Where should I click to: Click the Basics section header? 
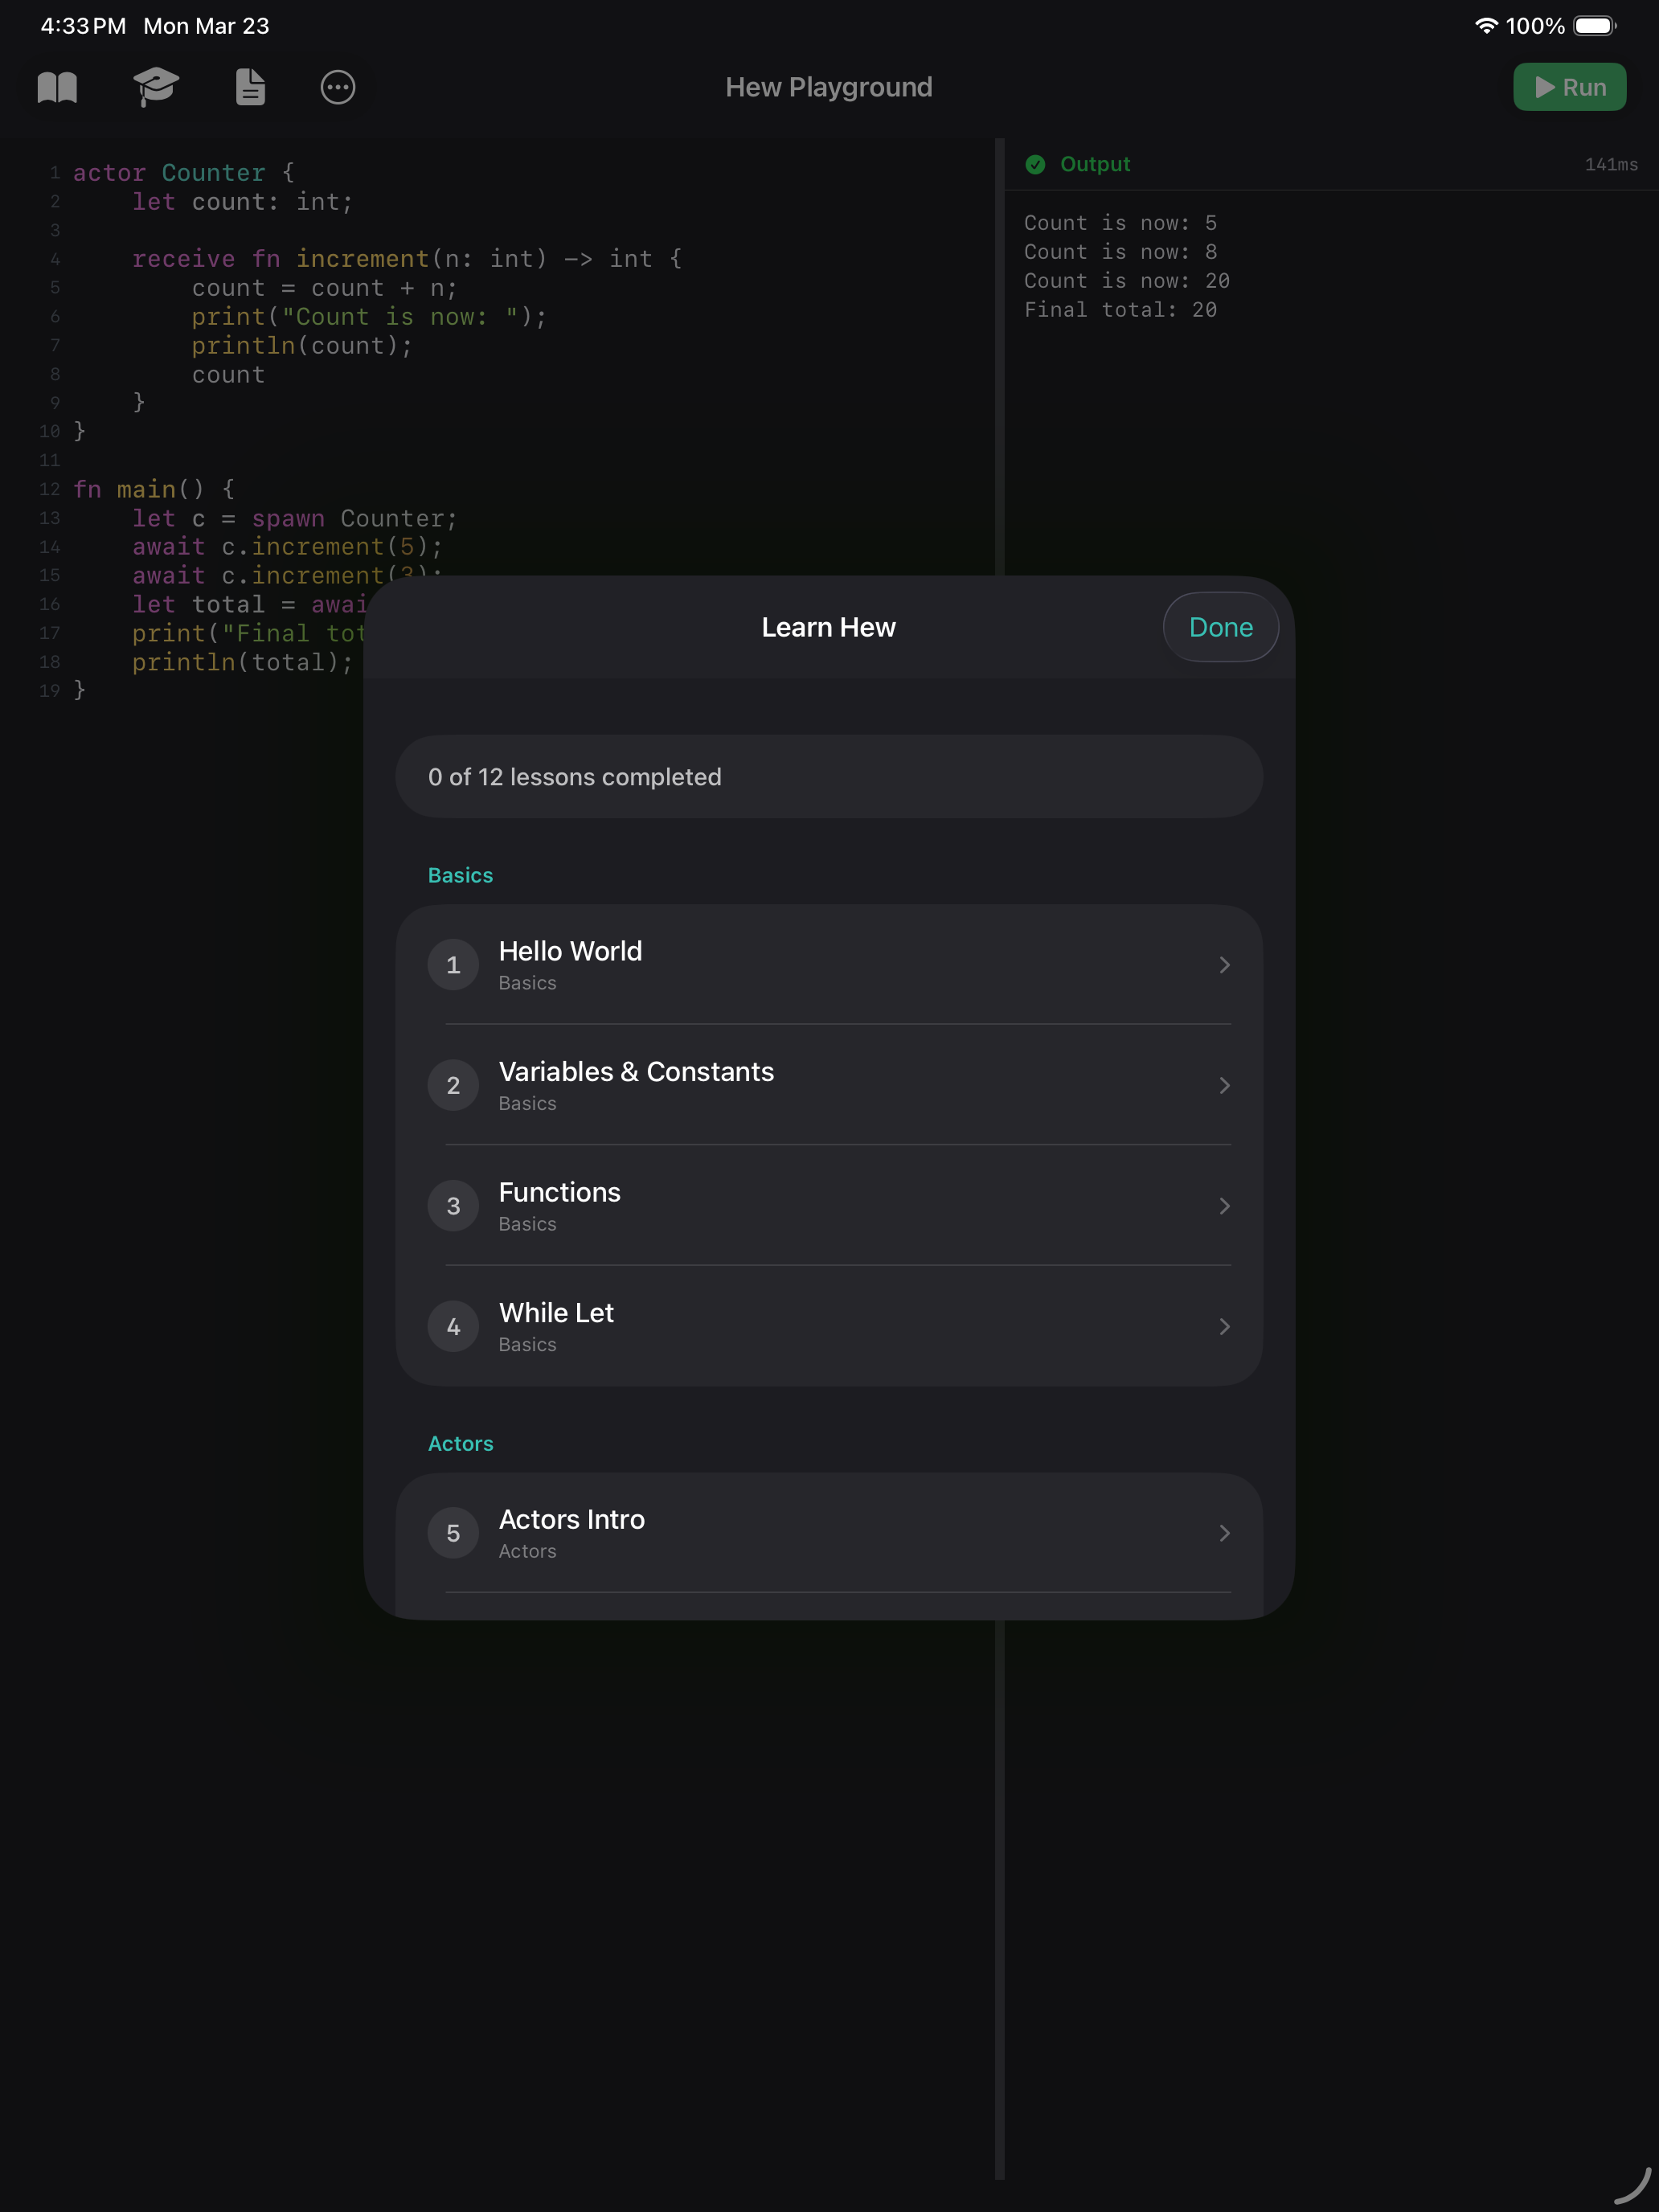coord(460,875)
